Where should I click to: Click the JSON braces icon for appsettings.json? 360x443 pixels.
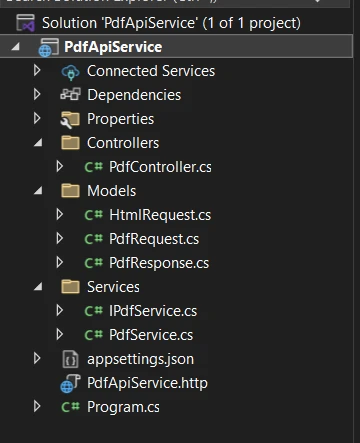[70, 359]
